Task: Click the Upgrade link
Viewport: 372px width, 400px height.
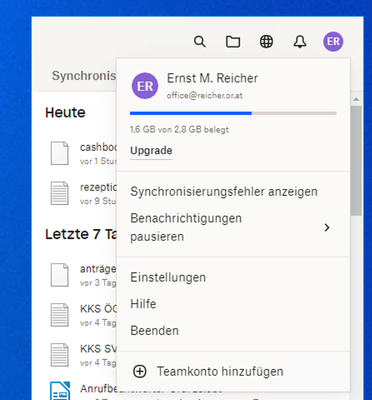Action: tap(151, 151)
